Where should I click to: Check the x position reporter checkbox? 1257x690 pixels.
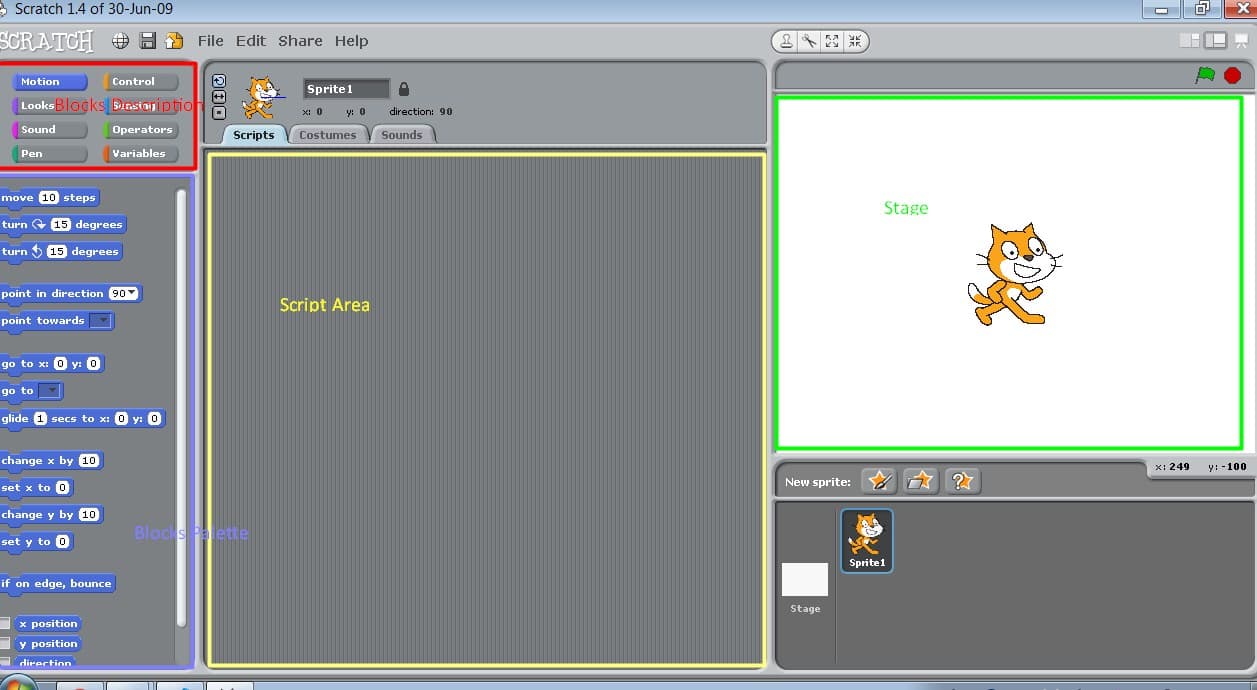coord(5,624)
